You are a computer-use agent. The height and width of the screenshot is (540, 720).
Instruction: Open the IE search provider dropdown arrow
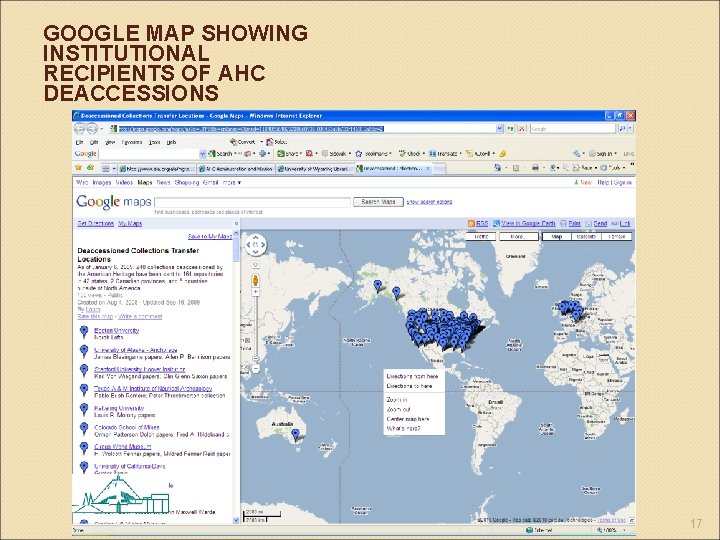click(630, 129)
